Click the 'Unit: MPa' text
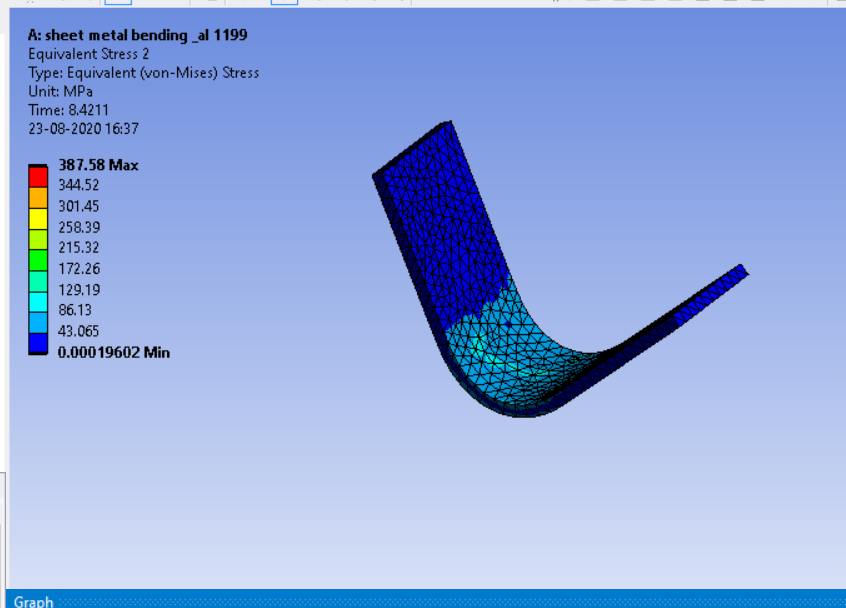Screen dimensions: 846x608 click(x=60, y=91)
